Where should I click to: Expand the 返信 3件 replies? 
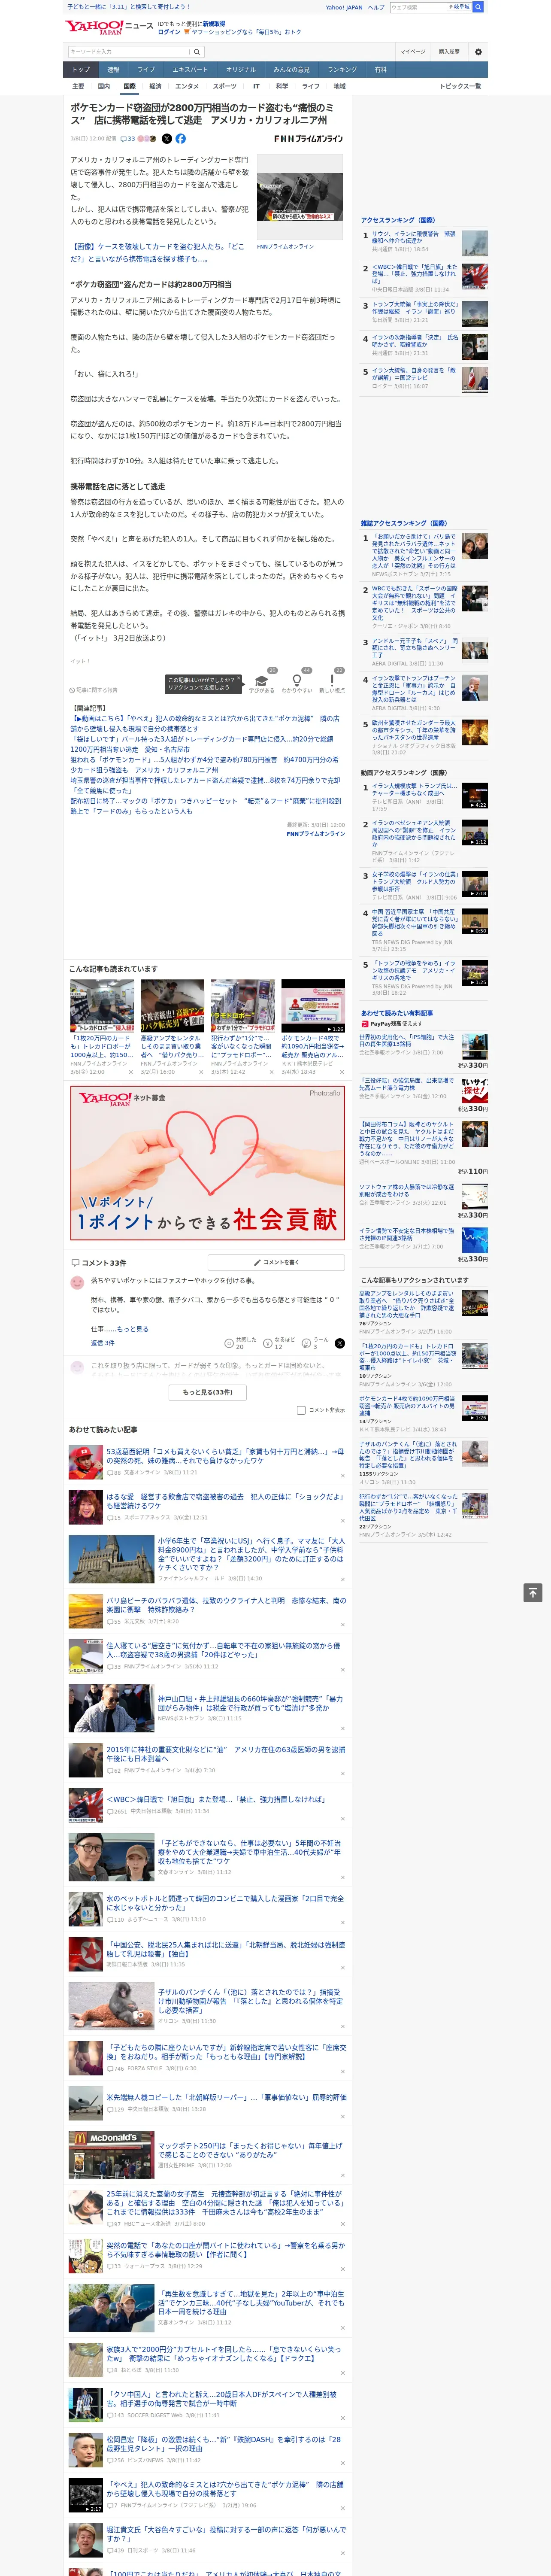102,1342
